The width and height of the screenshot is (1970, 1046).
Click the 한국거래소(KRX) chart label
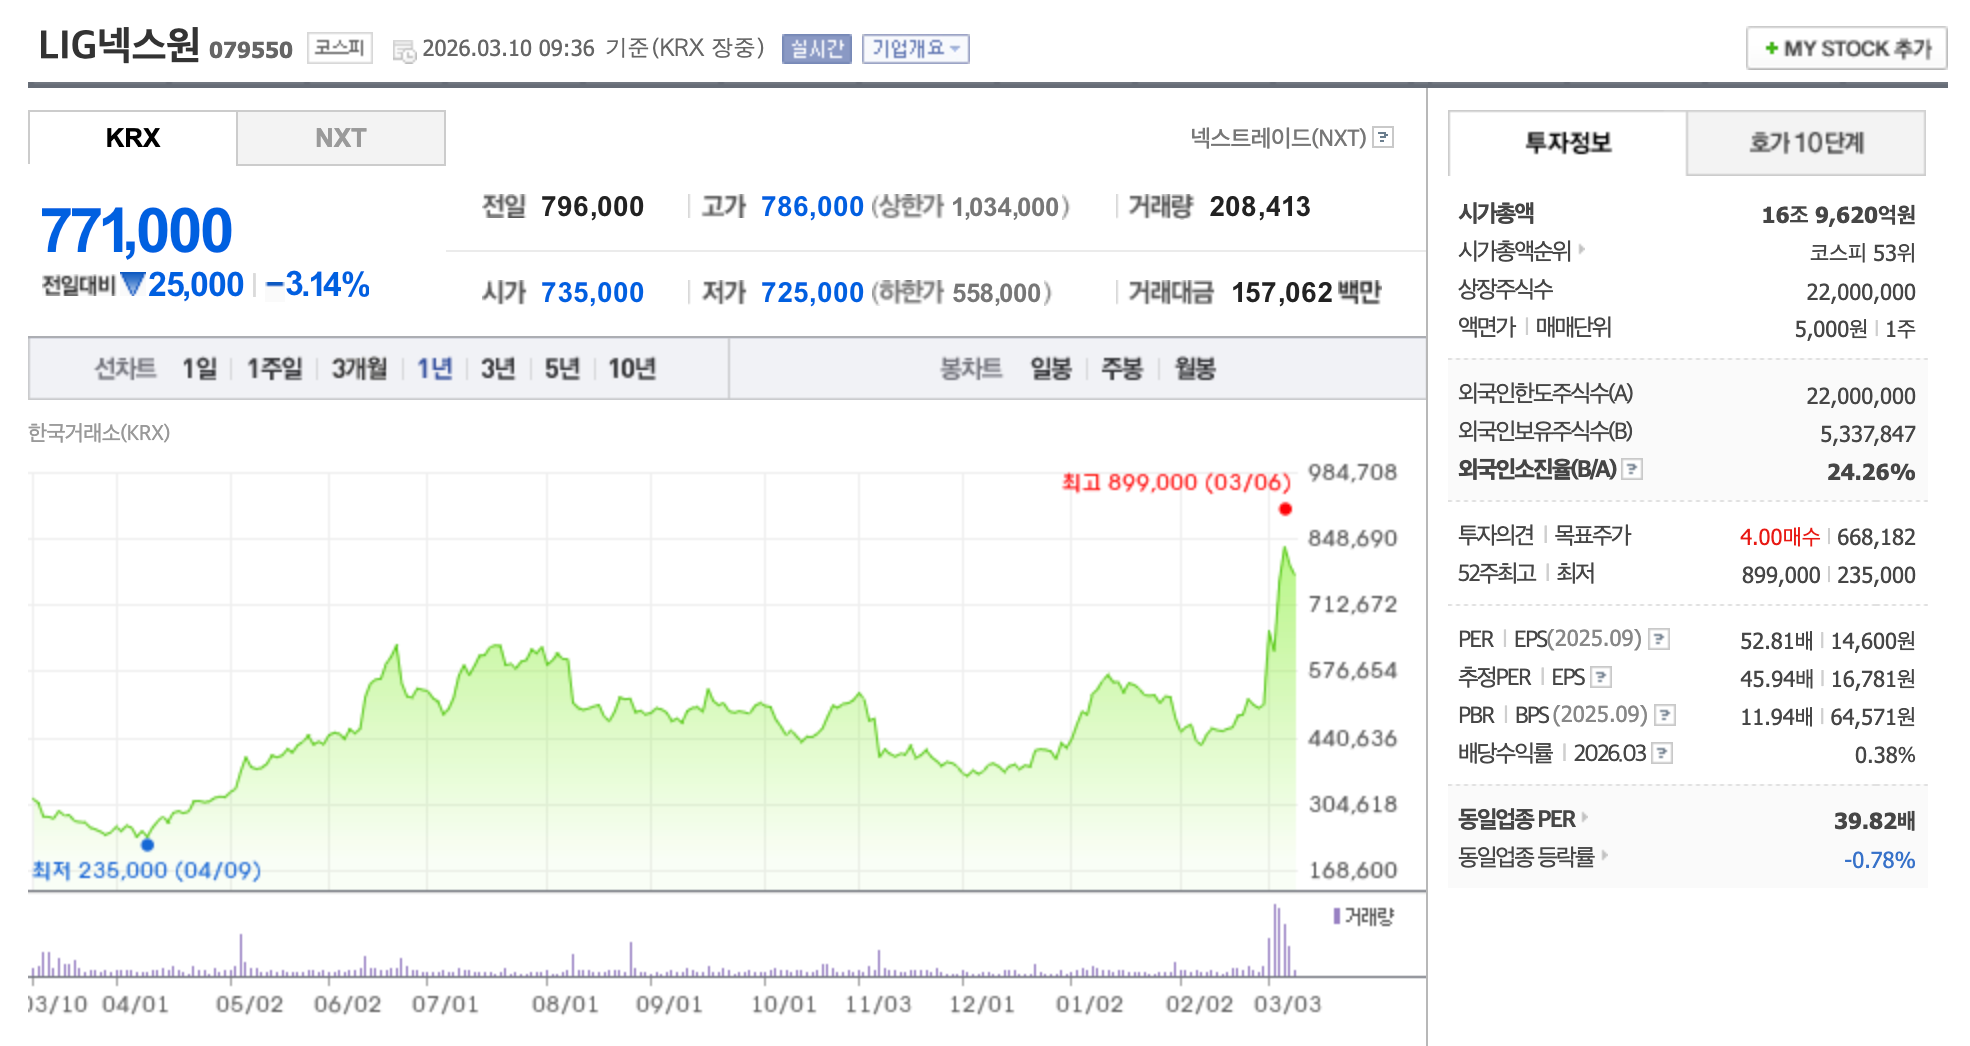point(99,433)
